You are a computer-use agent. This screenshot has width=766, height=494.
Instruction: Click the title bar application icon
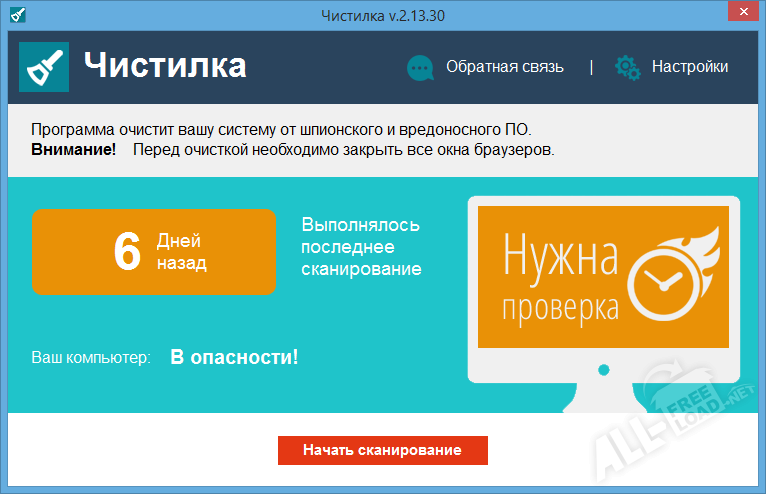point(14,15)
